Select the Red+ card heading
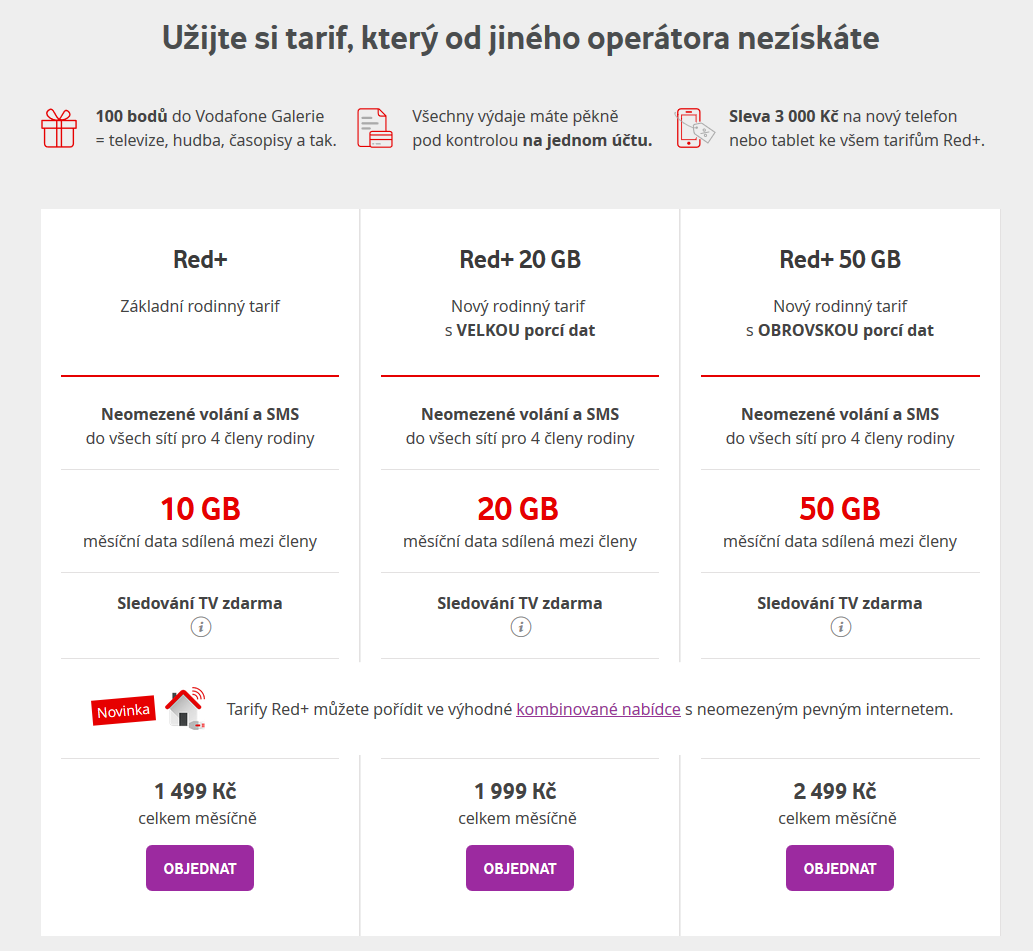This screenshot has height=951, width=1033. pyautogui.click(x=199, y=257)
